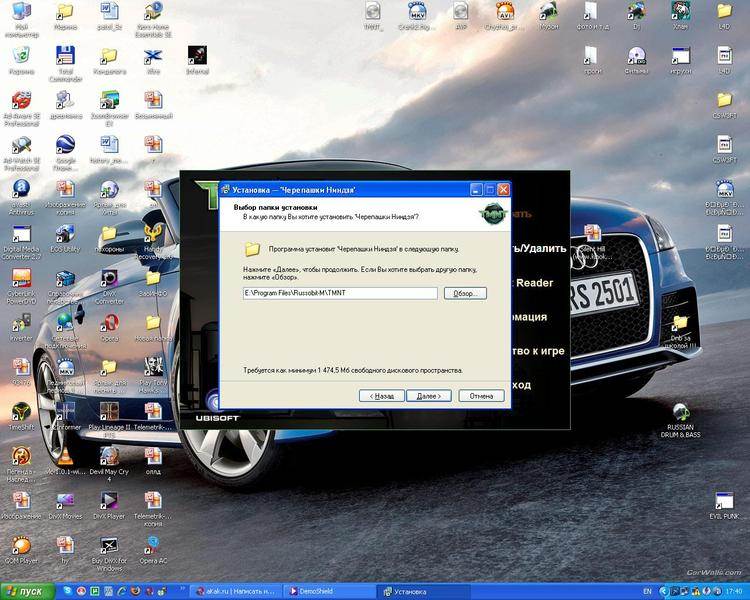Image resolution: width=750 pixels, height=600 pixels.
Task: Click Skype icon in quick launch bar
Action: (68, 592)
